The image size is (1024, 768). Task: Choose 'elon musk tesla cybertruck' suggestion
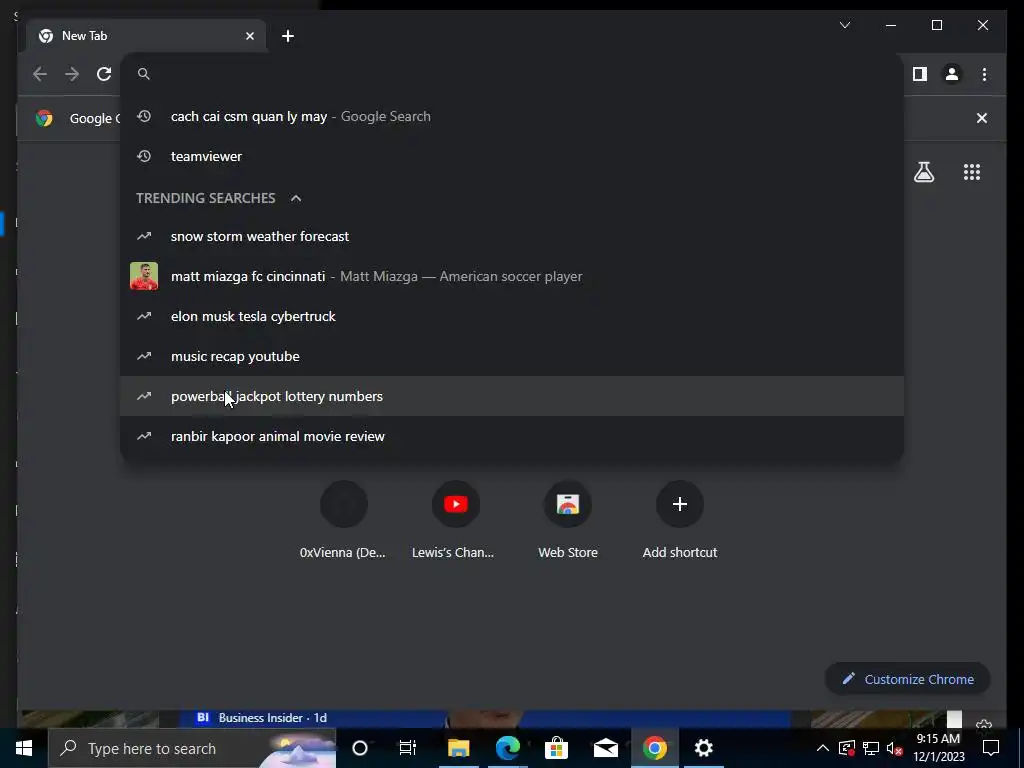click(x=512, y=316)
